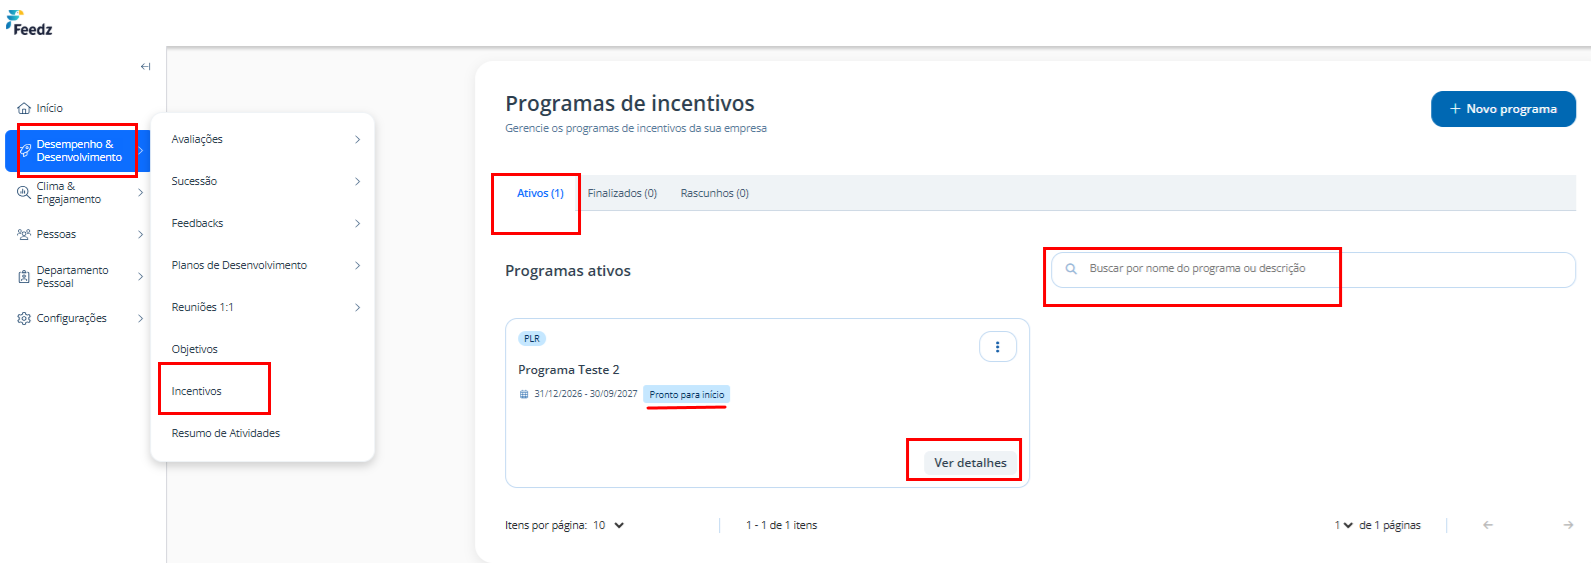Image resolution: width=1591 pixels, height=563 pixels.
Task: Expand the Reuniões 1:1 submenu arrow
Action: [x=357, y=307]
